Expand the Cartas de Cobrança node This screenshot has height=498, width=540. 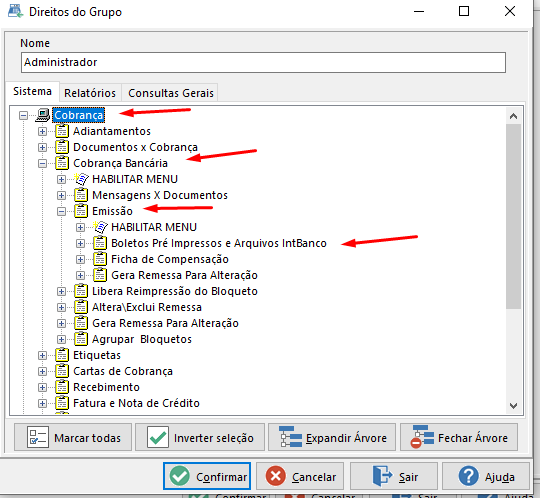point(42,371)
